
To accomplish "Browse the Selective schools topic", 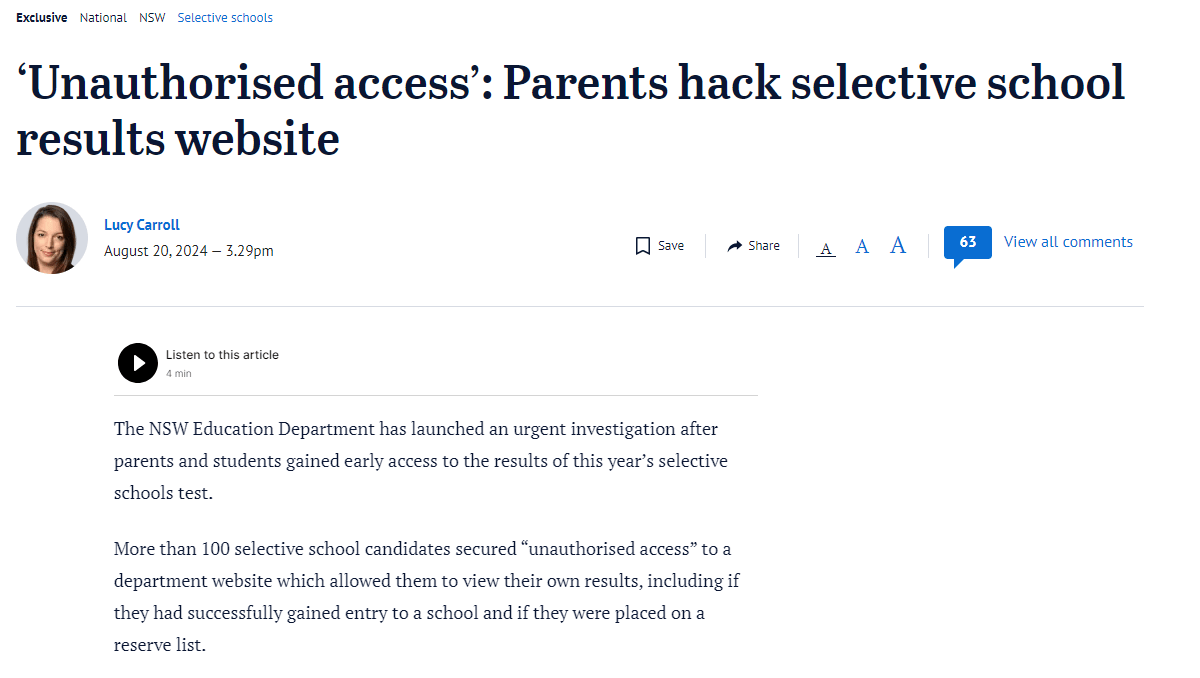I will pyautogui.click(x=225, y=17).
